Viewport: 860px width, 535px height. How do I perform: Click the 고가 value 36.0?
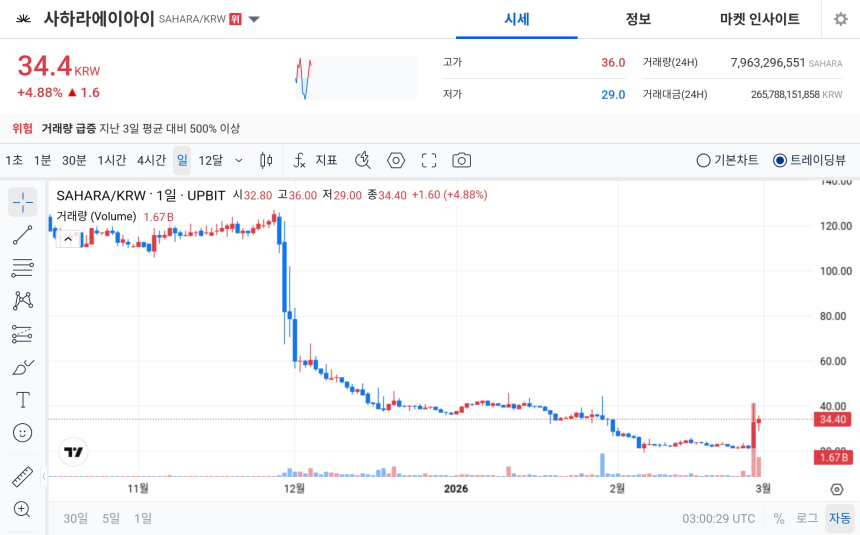click(x=613, y=63)
